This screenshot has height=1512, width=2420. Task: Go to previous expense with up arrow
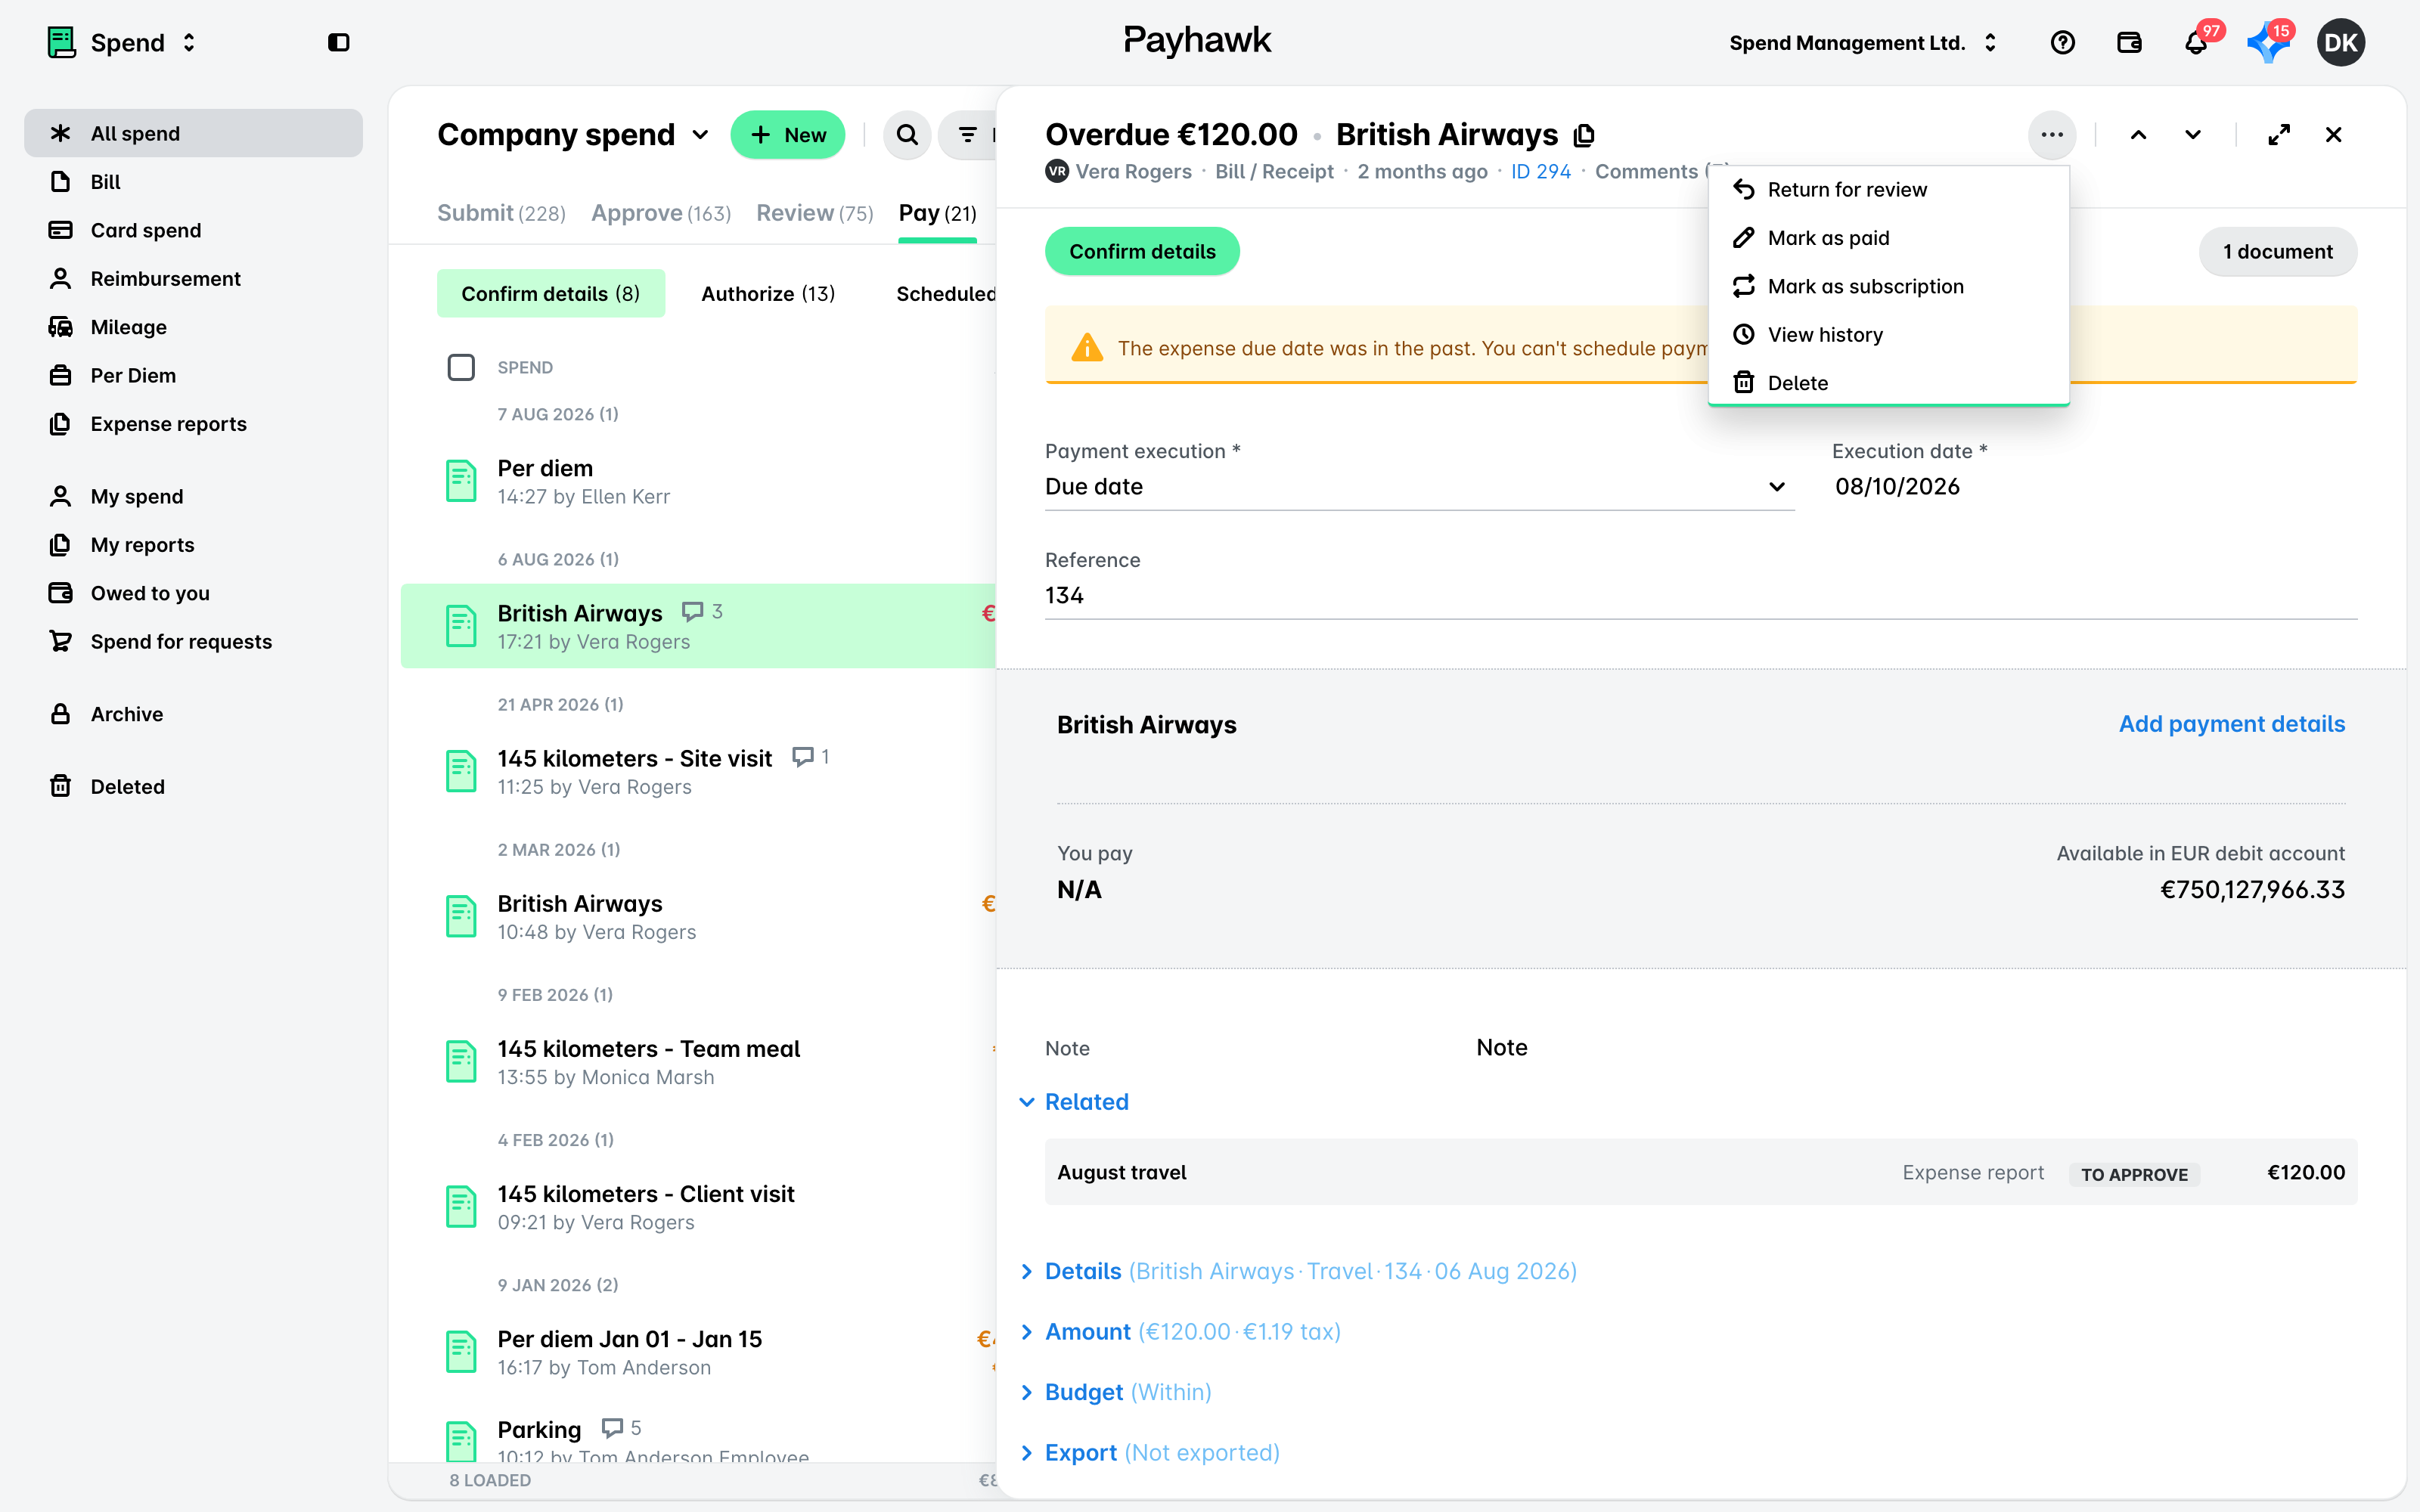pos(2138,135)
